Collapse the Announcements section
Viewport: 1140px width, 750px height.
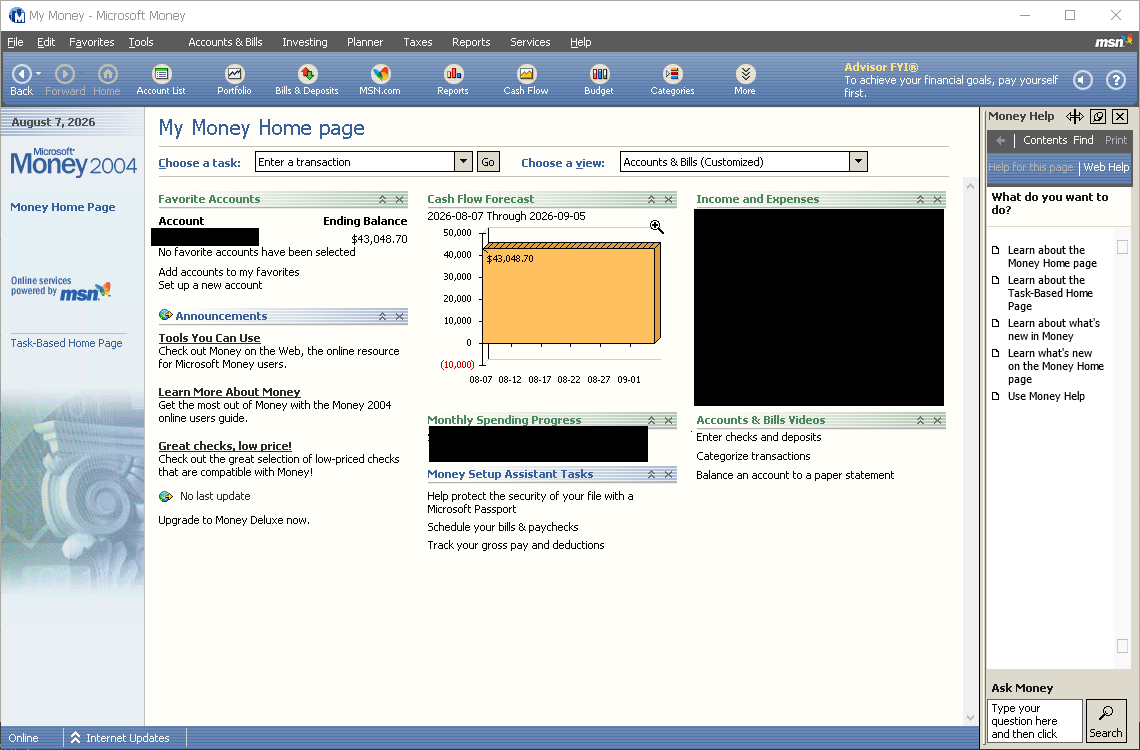pos(382,316)
